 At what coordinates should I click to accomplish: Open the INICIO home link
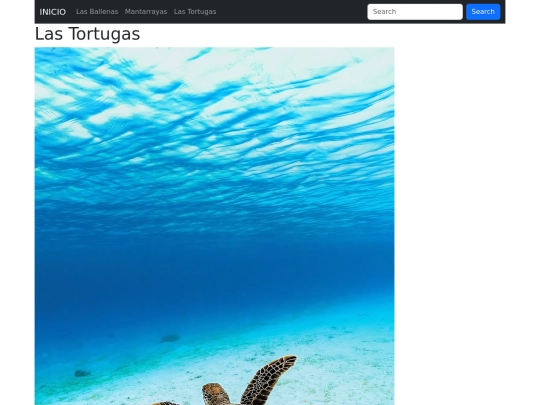pos(52,12)
